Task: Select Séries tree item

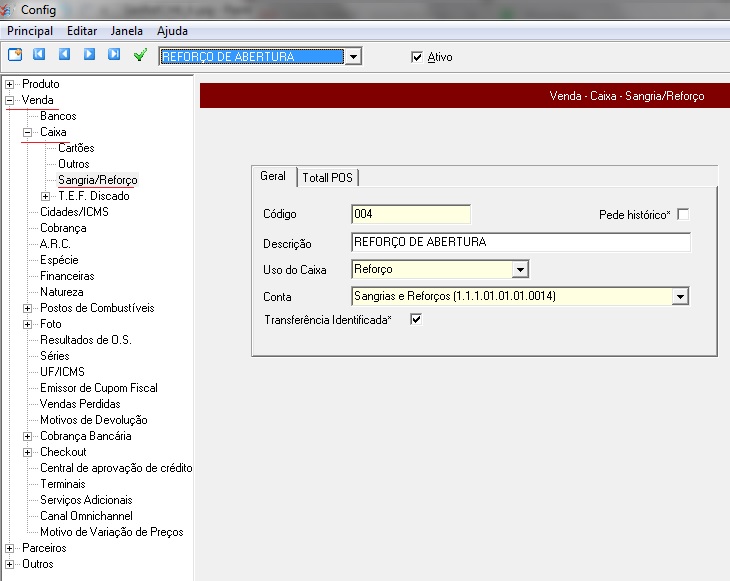Action: tap(55, 356)
